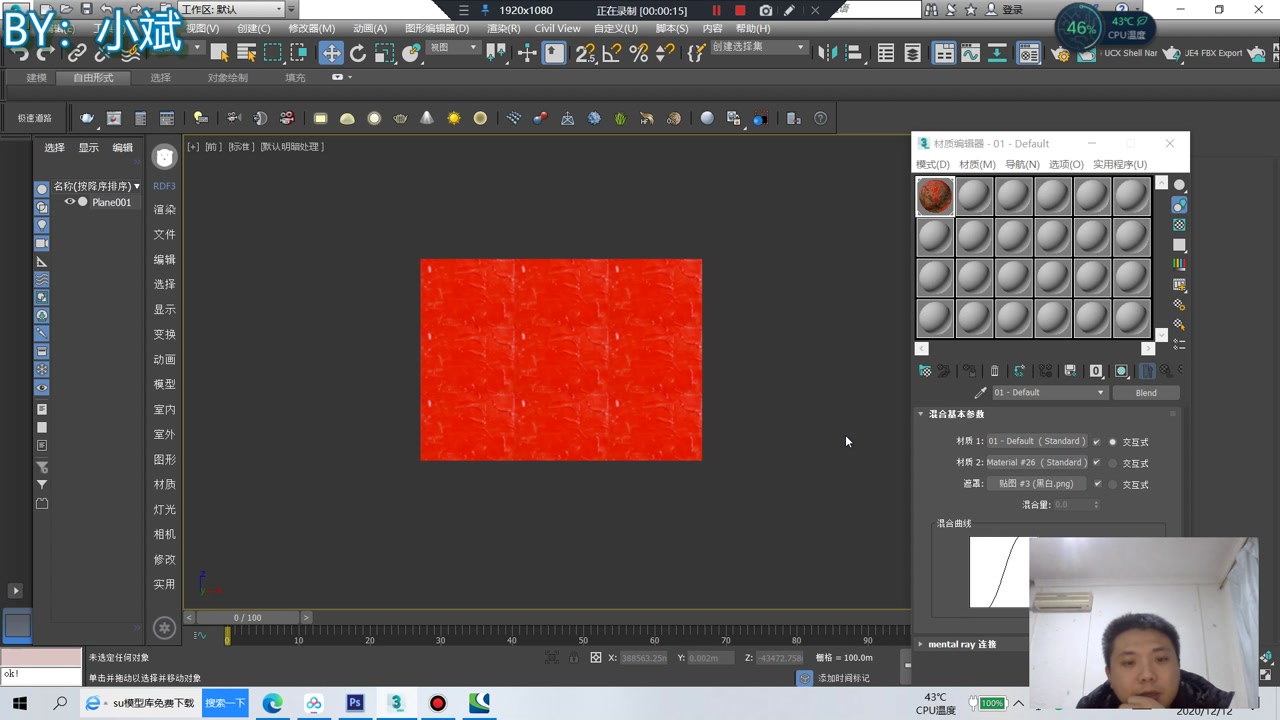Open Render Setup teapot icon
The image size is (1280, 720).
pyautogui.click(x=1059, y=53)
